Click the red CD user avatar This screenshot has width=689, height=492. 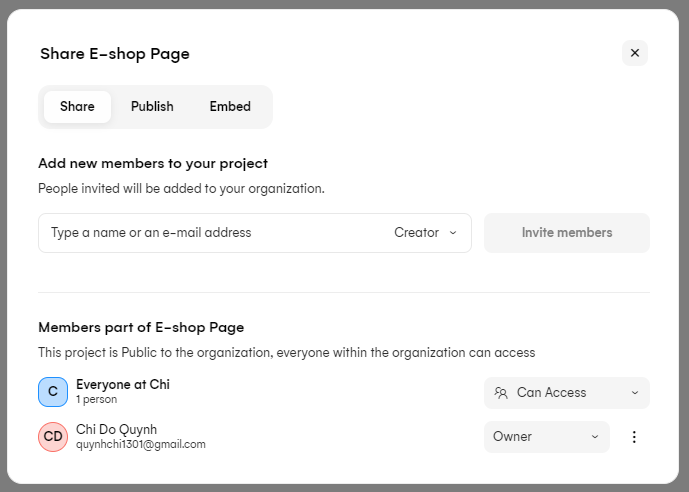pos(53,437)
